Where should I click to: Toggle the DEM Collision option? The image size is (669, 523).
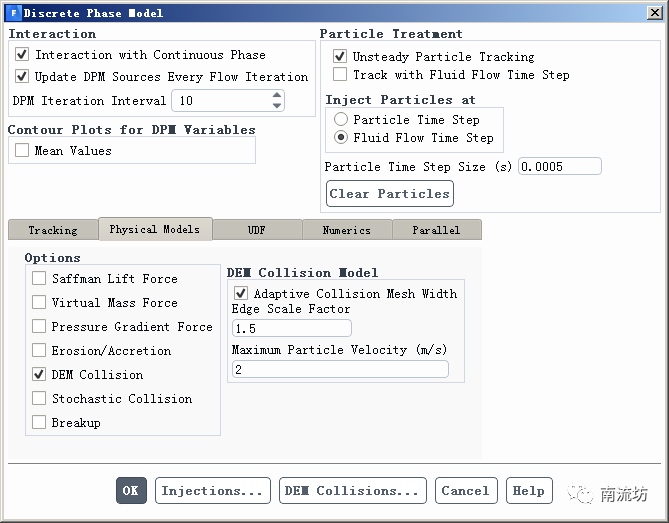pos(39,375)
